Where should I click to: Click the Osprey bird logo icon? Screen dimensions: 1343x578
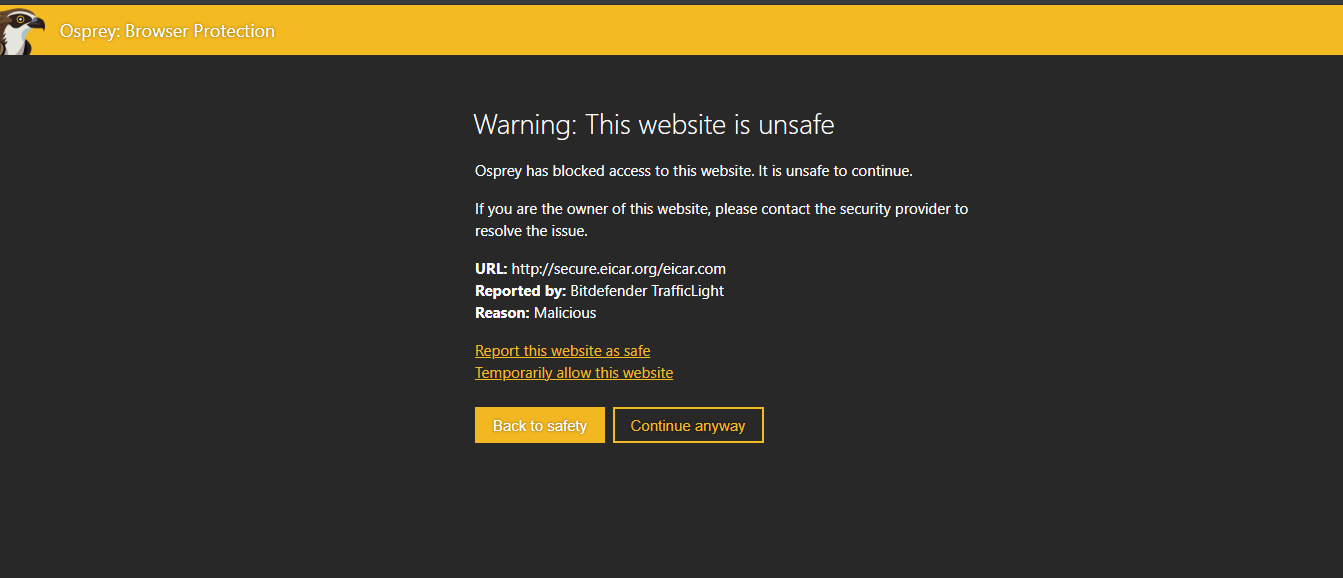click(22, 31)
